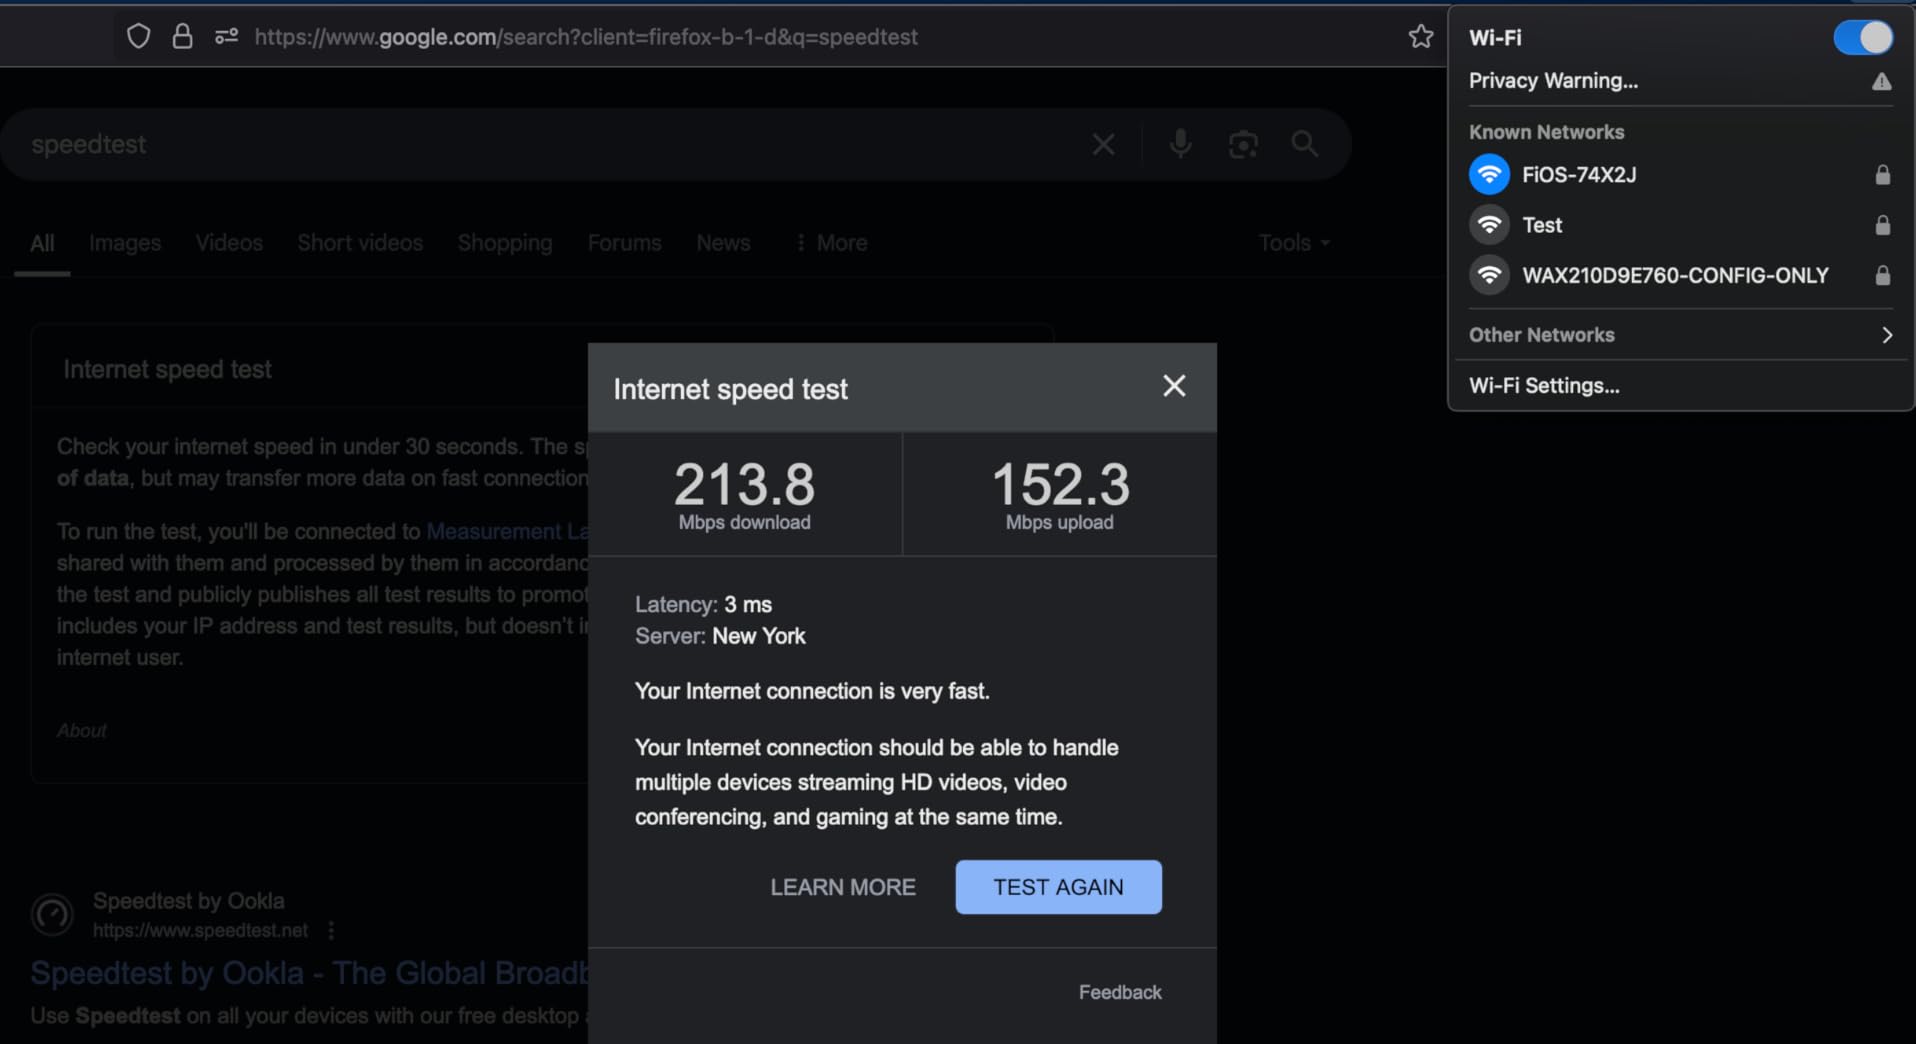1916x1044 pixels.
Task: Open Wi-Fi Settings from the menu
Action: (1543, 386)
